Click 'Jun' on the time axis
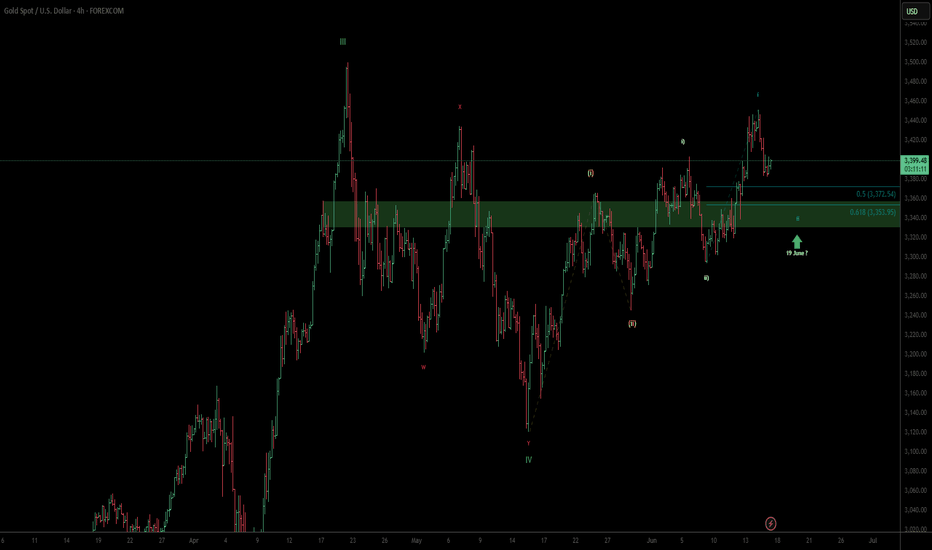 [651, 540]
